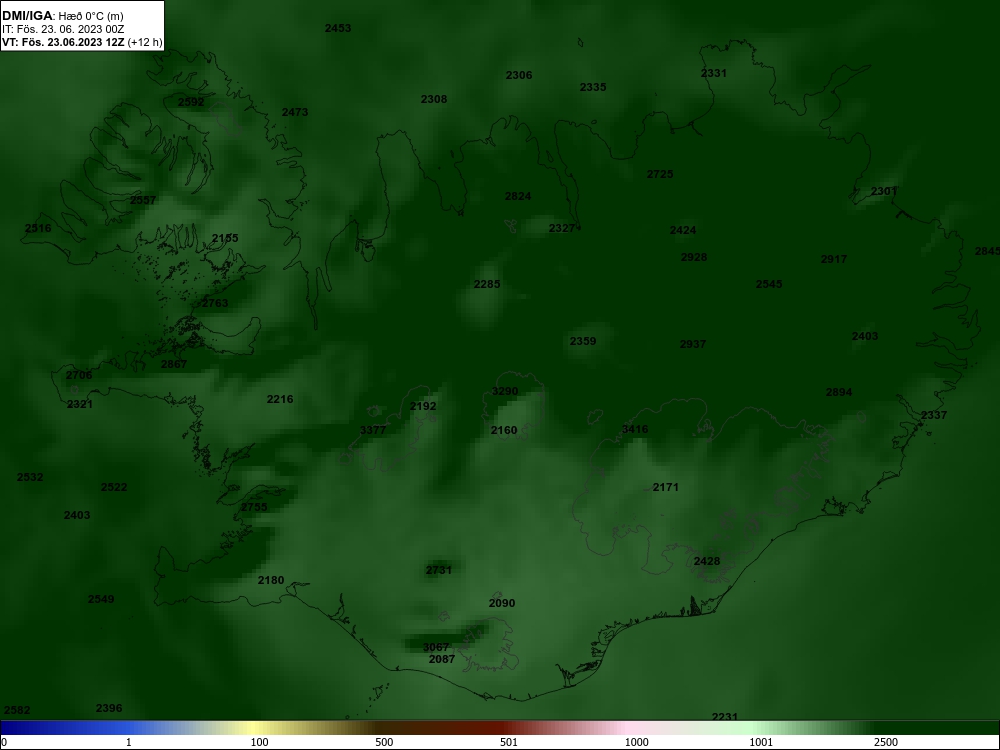Click the 2337 value on the east coast
1000x750 pixels.
point(934,415)
